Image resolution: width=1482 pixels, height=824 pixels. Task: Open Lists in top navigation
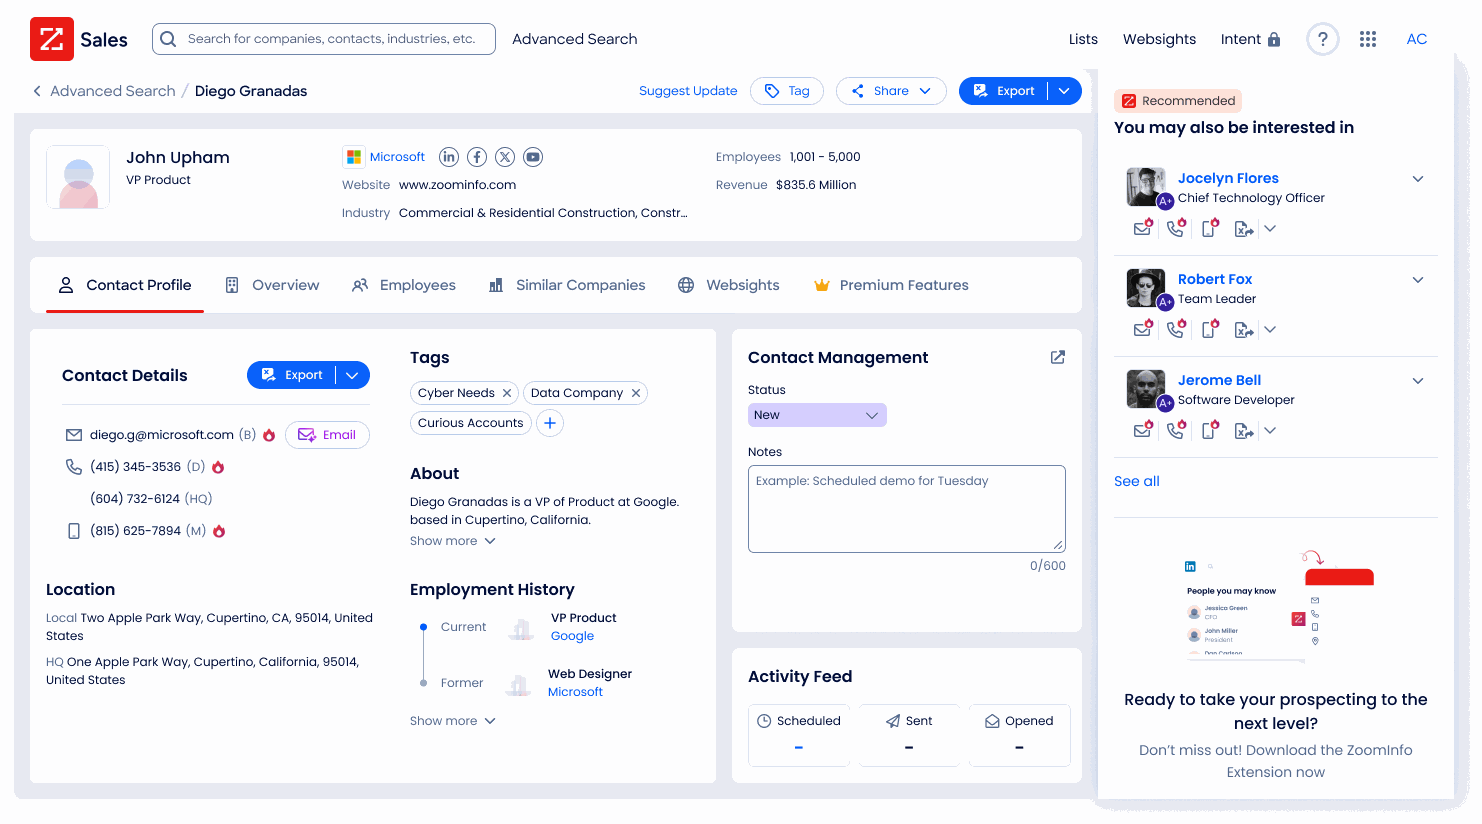(1083, 39)
